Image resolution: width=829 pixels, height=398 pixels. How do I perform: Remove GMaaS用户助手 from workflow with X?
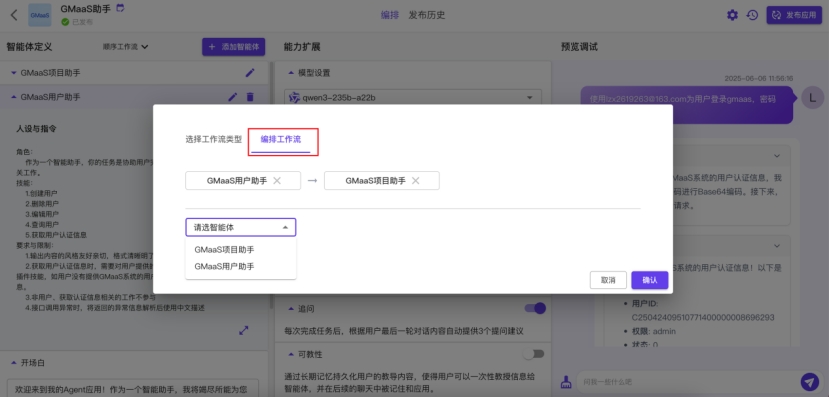point(277,181)
